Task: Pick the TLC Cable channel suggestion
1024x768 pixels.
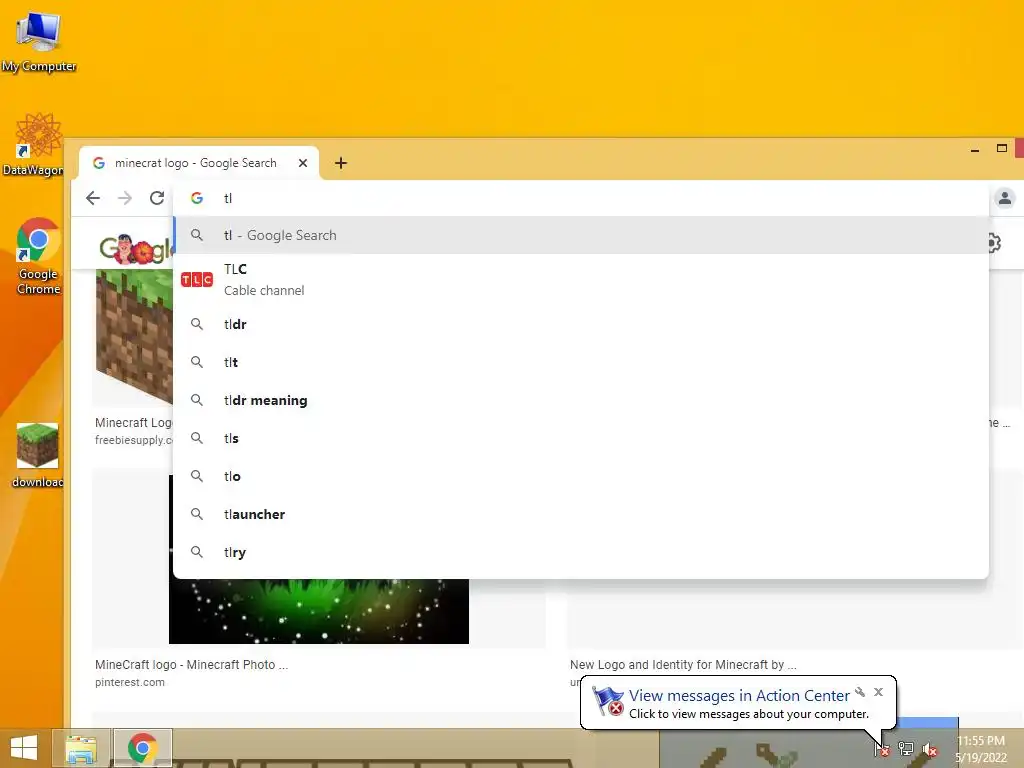Action: click(581, 280)
